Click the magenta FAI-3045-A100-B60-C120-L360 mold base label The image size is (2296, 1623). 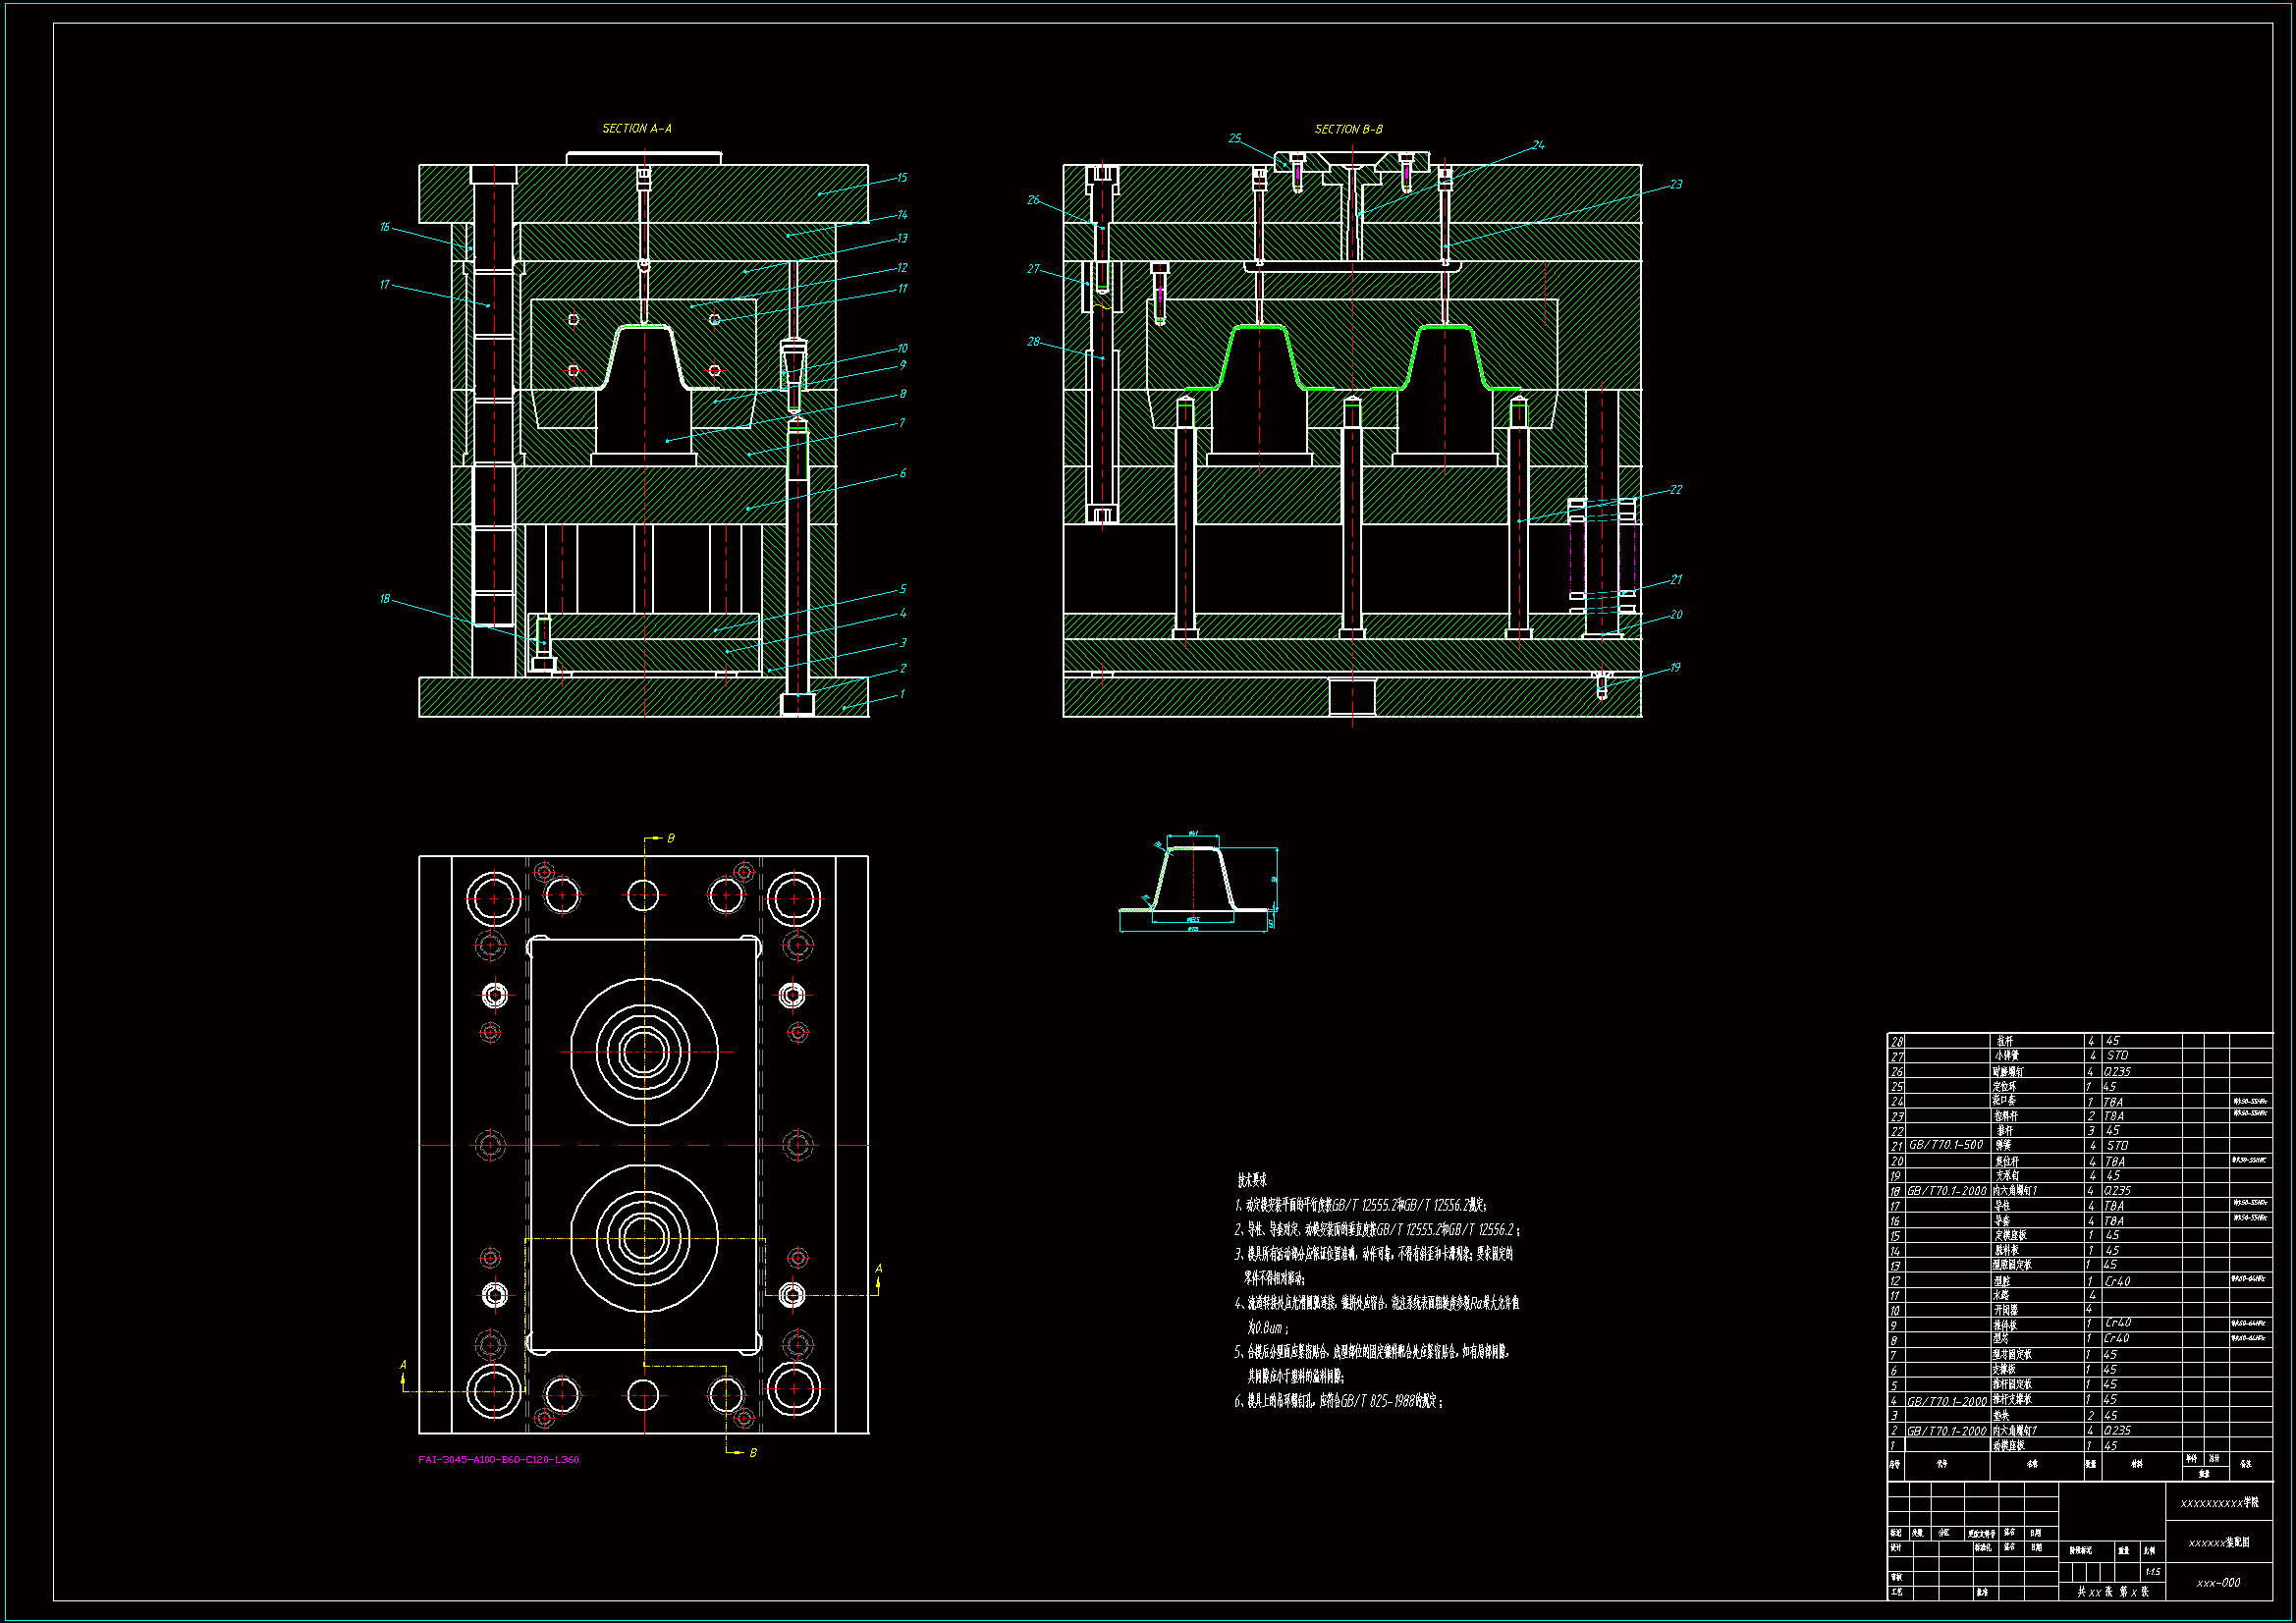498,1459
